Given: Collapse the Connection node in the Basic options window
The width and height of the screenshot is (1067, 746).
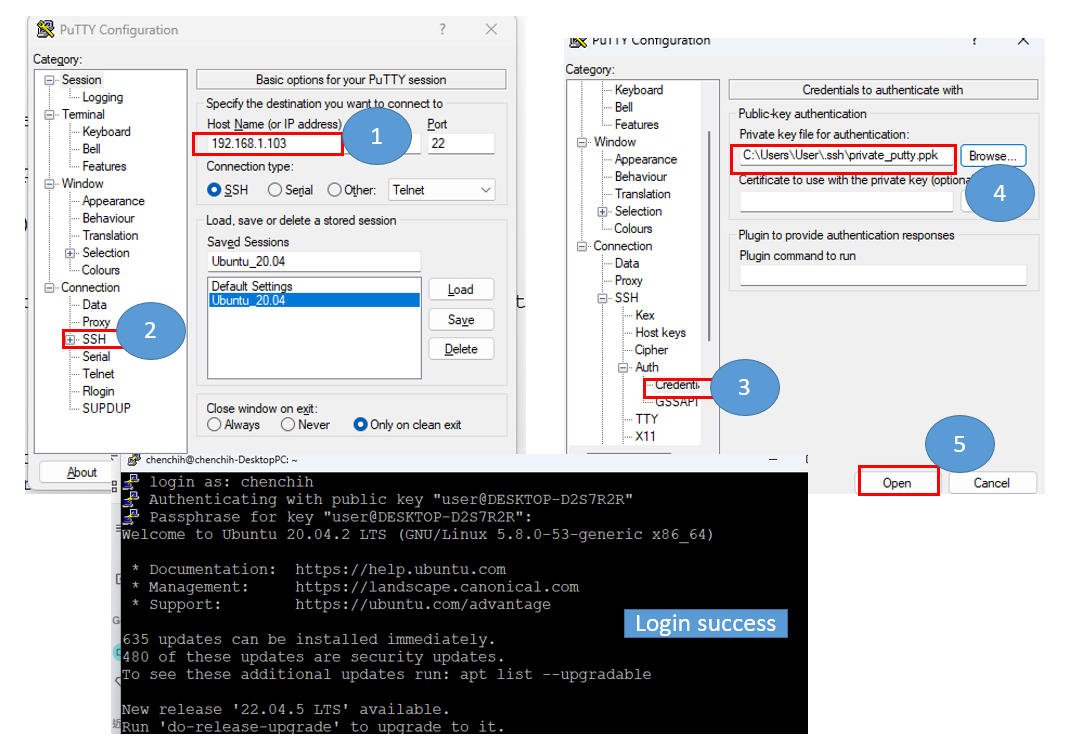Looking at the screenshot, I should pyautogui.click(x=49, y=288).
